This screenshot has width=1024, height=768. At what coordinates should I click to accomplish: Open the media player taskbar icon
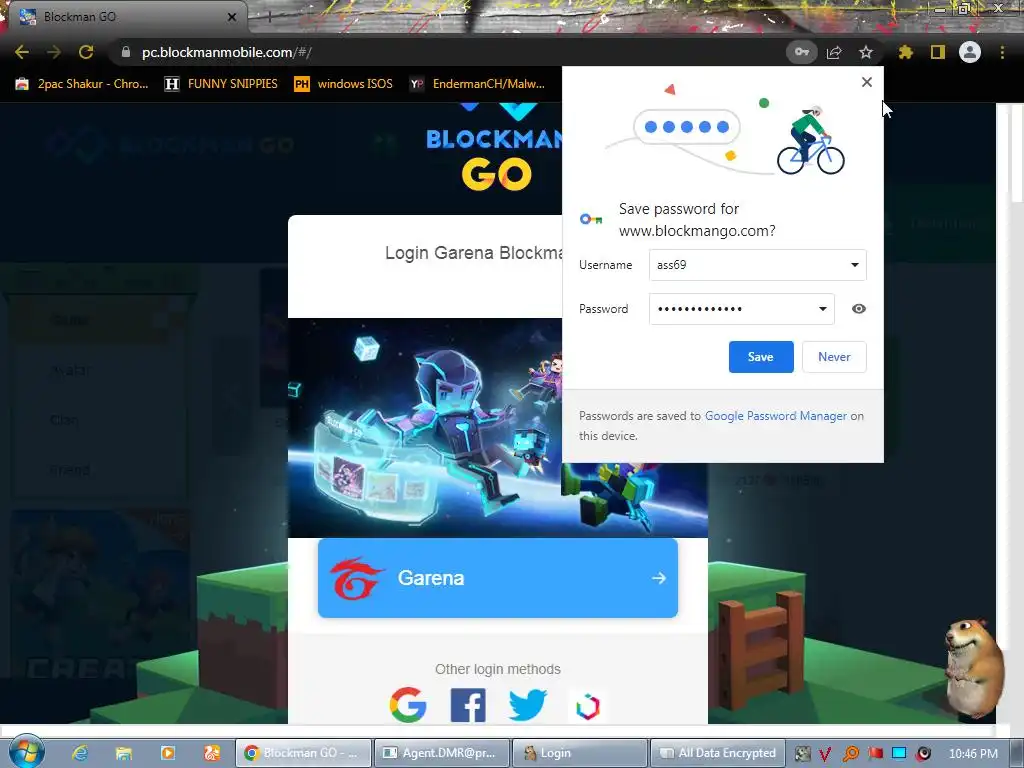167,753
